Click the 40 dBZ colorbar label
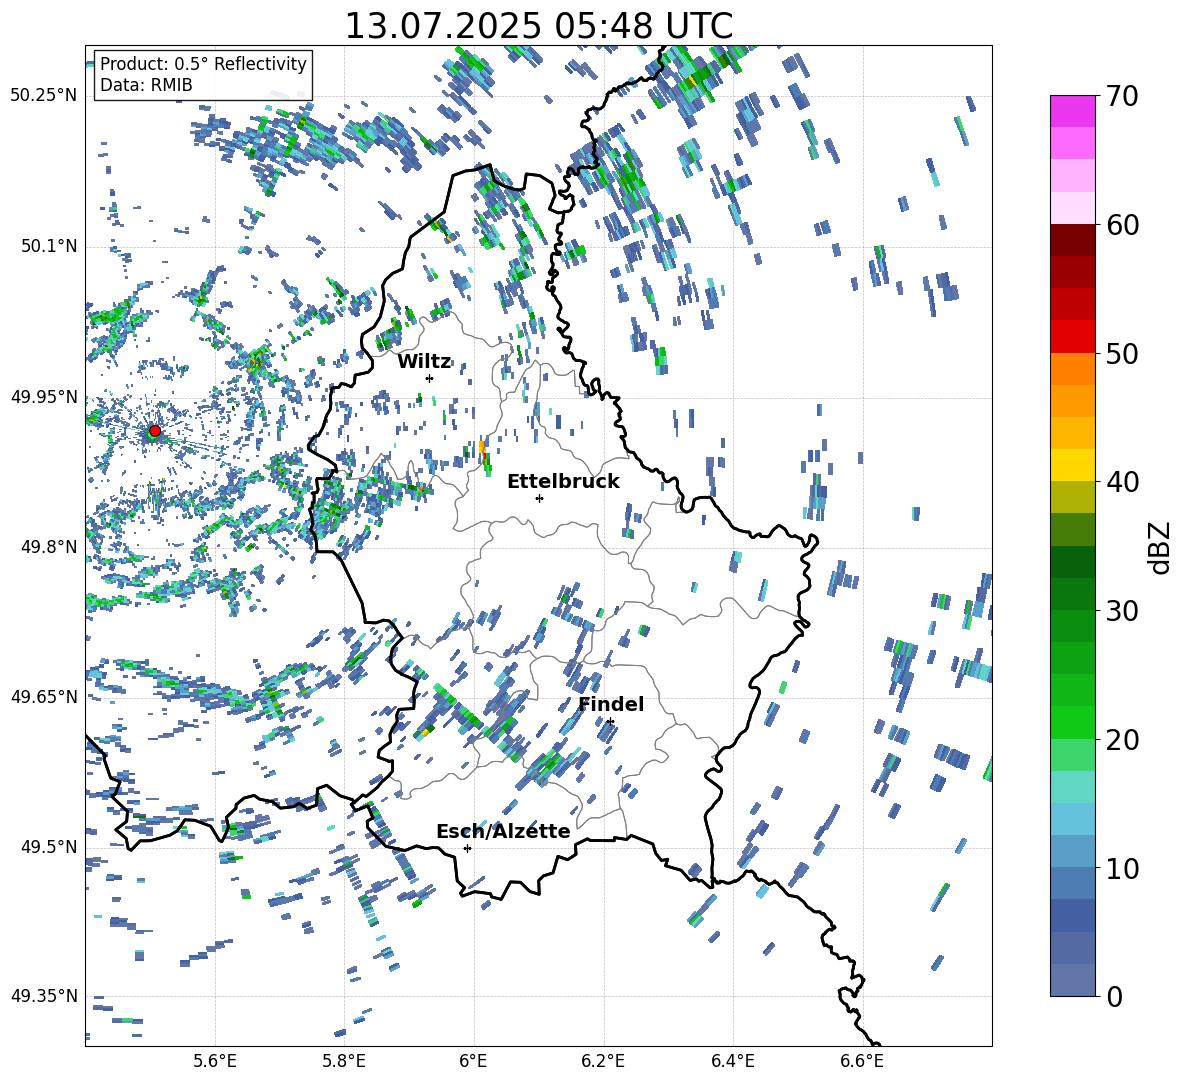 [x=1122, y=482]
